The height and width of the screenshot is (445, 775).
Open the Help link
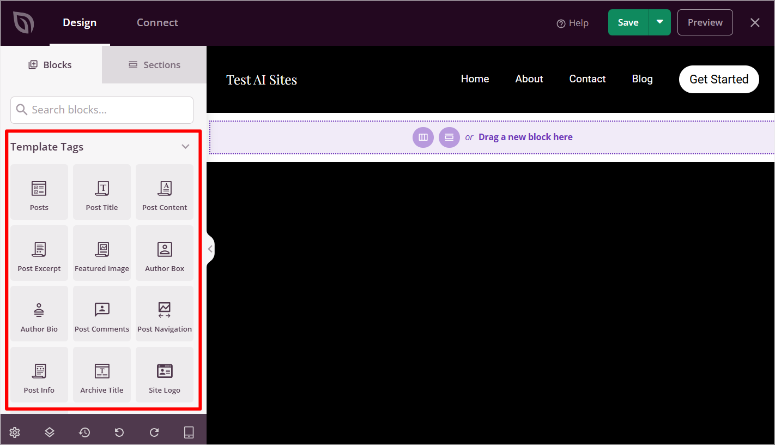[572, 23]
